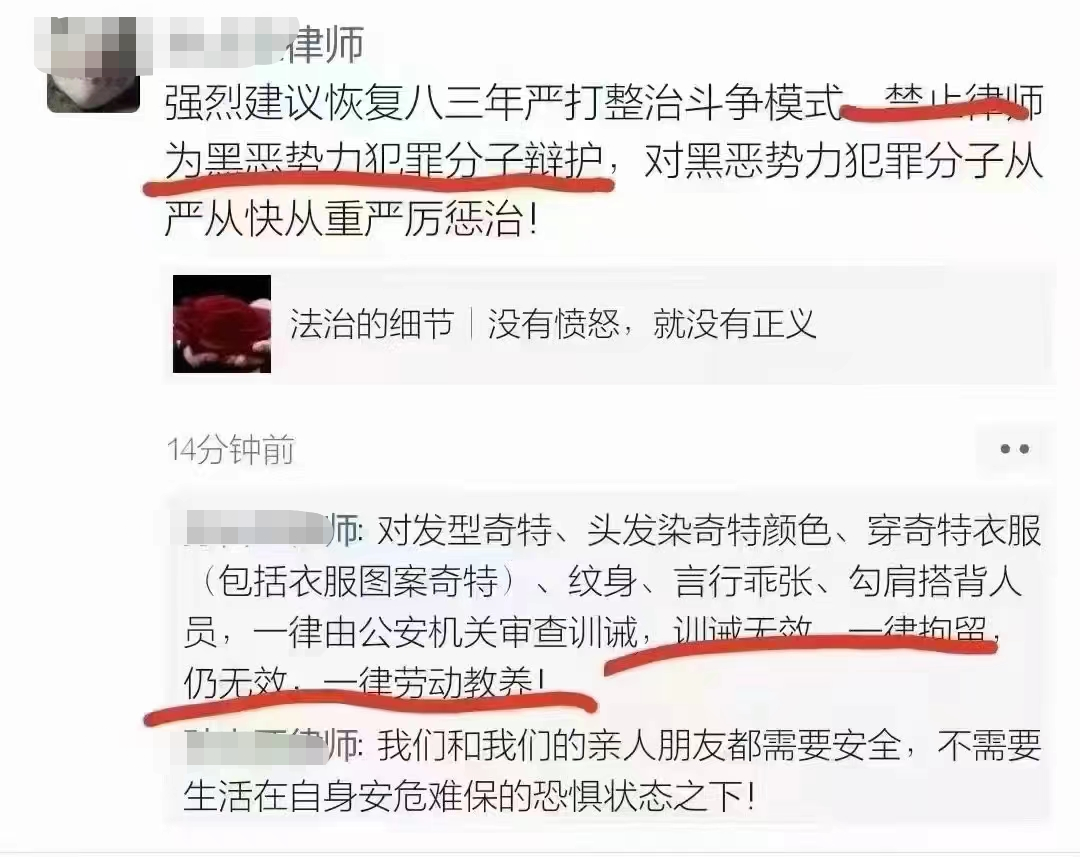The image size is (1080, 857).
Task: Tap the line 严从快从重严厉惩治
Action: point(351,220)
